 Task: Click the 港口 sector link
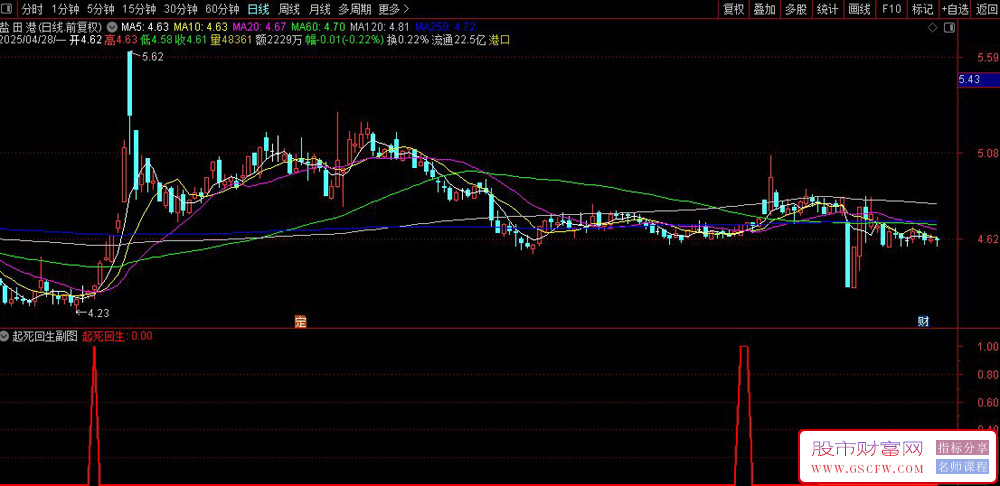pyautogui.click(x=500, y=40)
